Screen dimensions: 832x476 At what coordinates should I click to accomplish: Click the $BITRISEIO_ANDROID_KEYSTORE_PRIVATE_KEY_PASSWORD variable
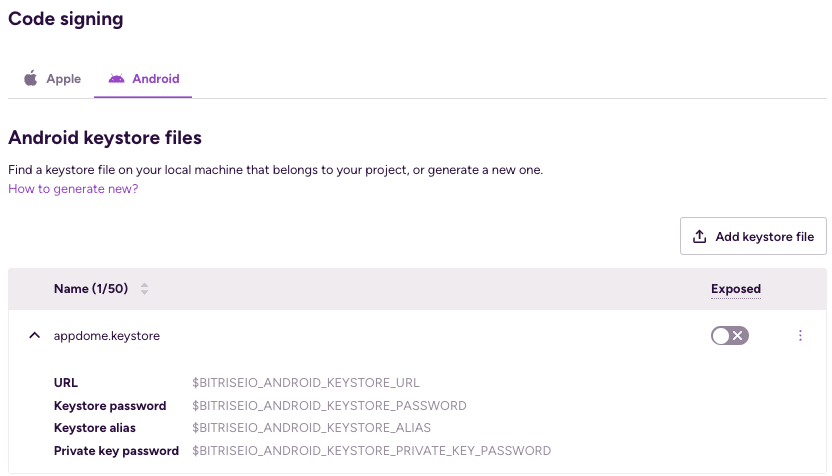[x=371, y=451]
